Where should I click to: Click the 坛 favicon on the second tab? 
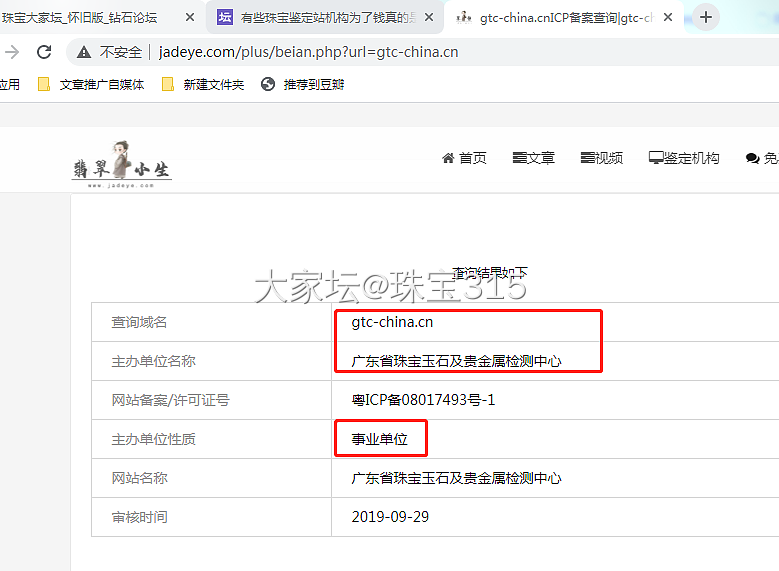click(x=225, y=17)
